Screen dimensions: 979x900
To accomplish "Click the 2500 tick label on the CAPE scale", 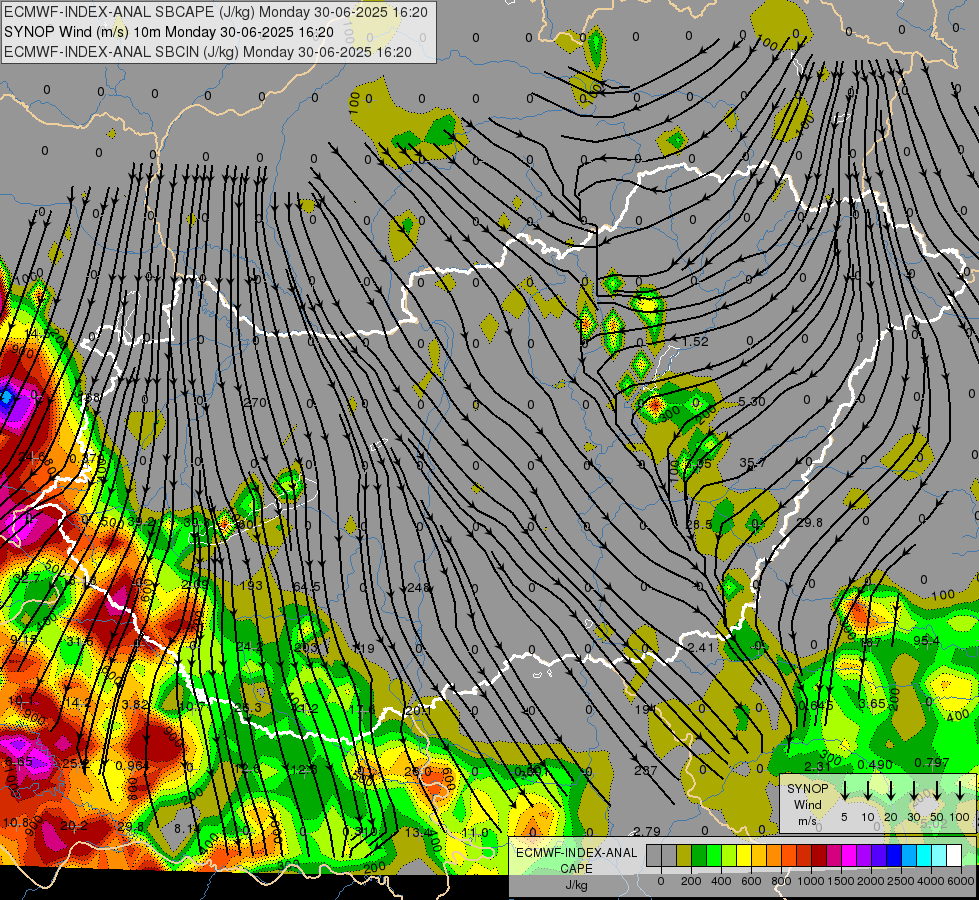I will point(901,881).
